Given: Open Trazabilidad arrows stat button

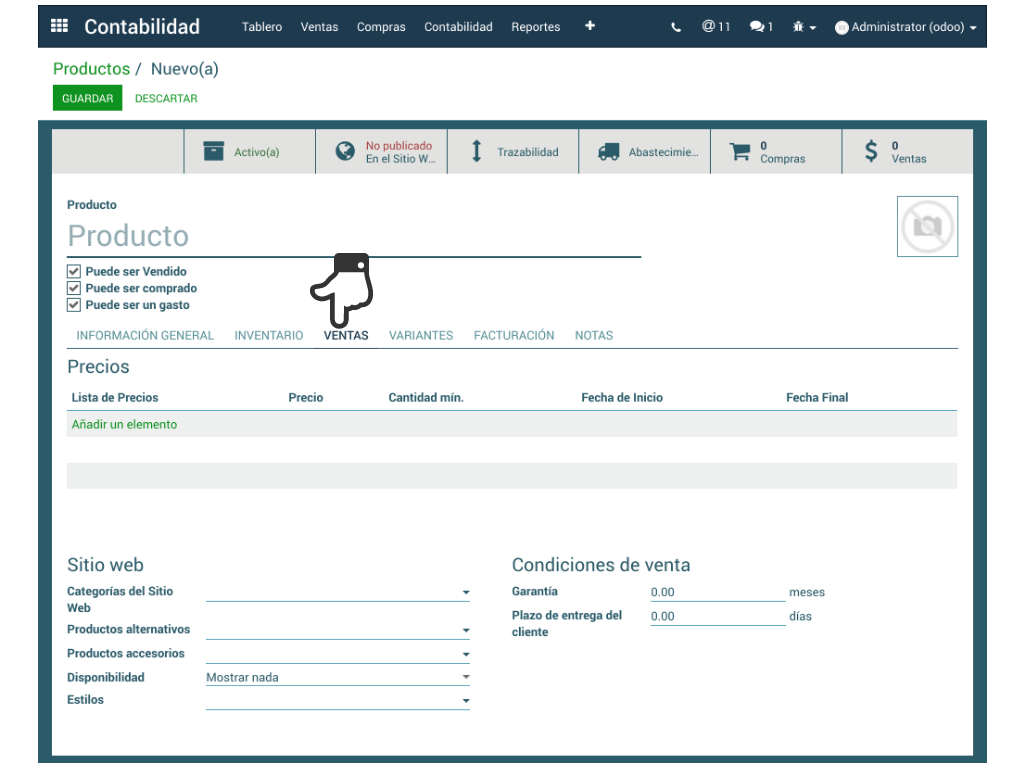Looking at the screenshot, I should point(513,152).
